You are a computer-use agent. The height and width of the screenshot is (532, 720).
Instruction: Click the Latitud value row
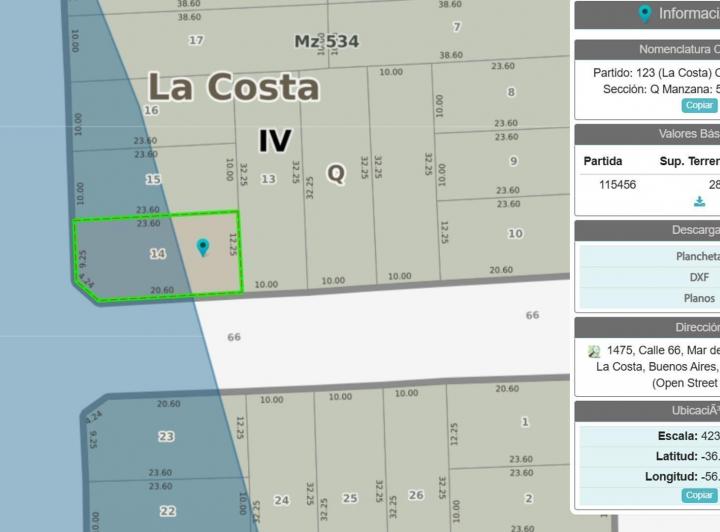point(650,456)
